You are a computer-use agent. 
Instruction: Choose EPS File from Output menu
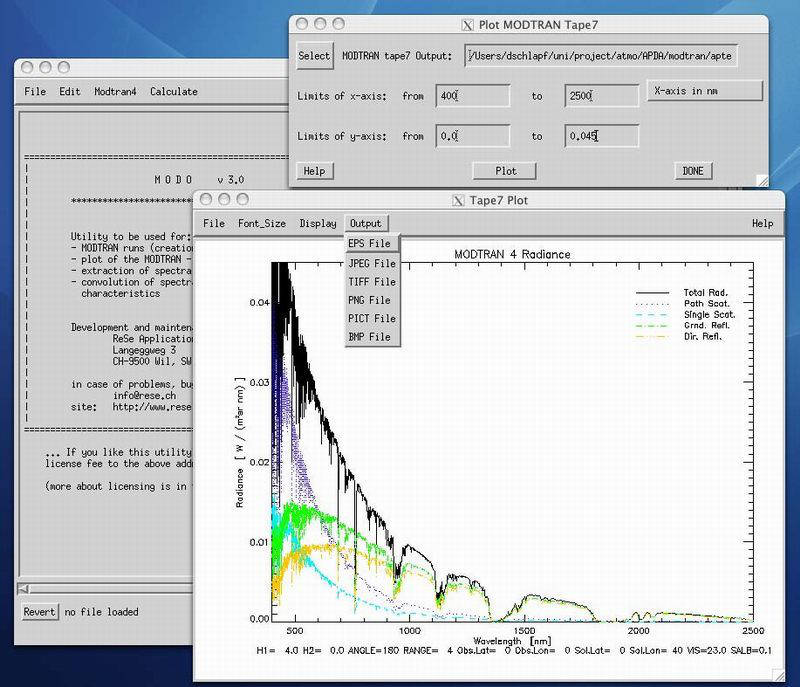pyautogui.click(x=371, y=244)
